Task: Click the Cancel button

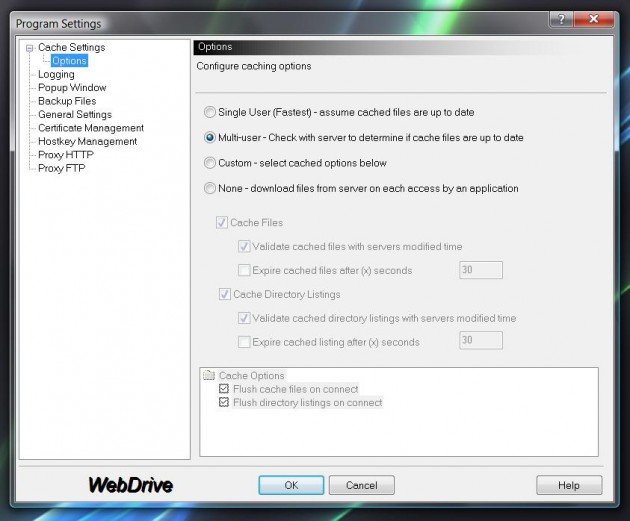Action: 362,485
